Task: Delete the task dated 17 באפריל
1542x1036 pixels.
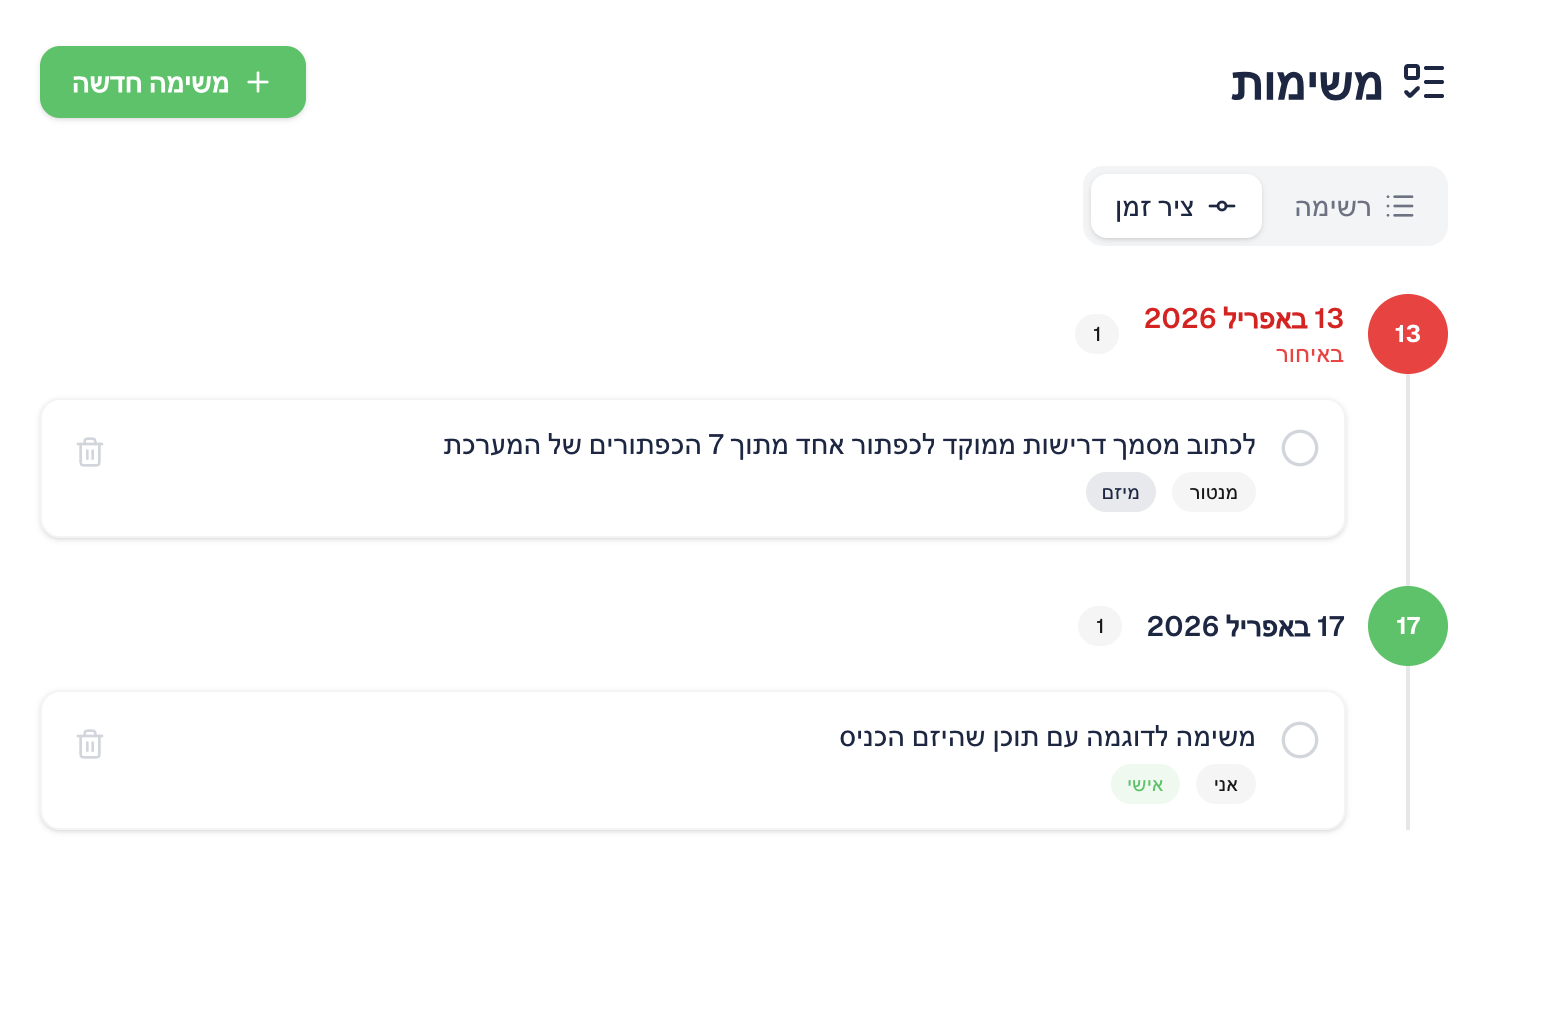Action: pos(90,745)
